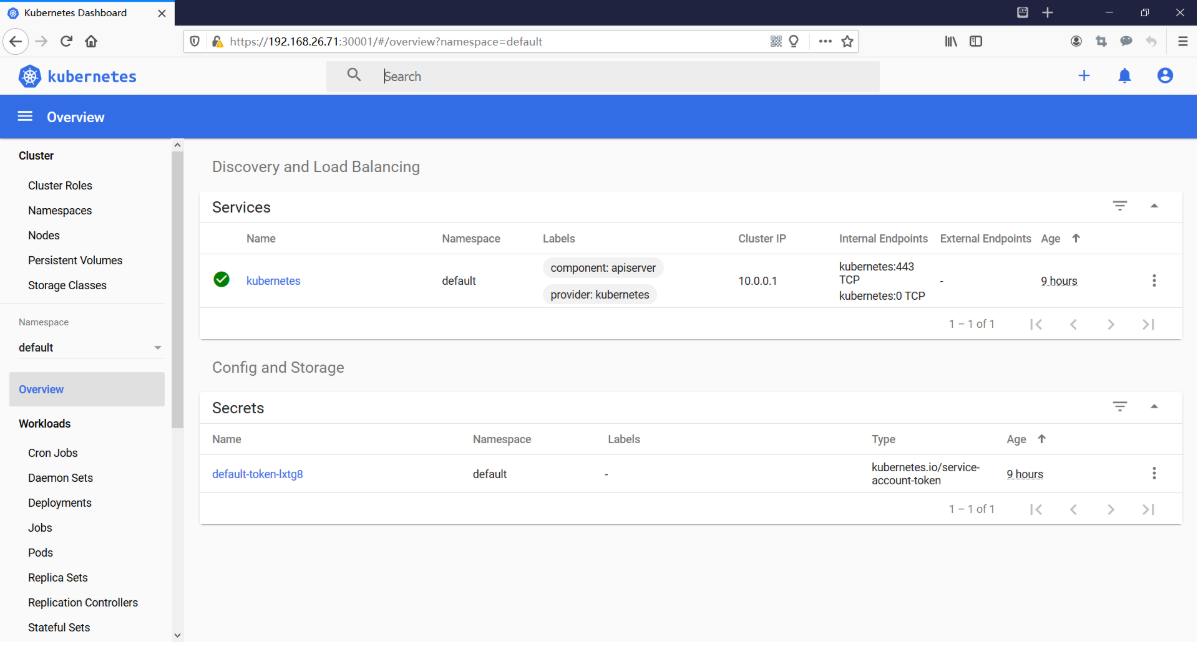
Task: Click the QR code icon in address bar
Action: click(x=776, y=41)
